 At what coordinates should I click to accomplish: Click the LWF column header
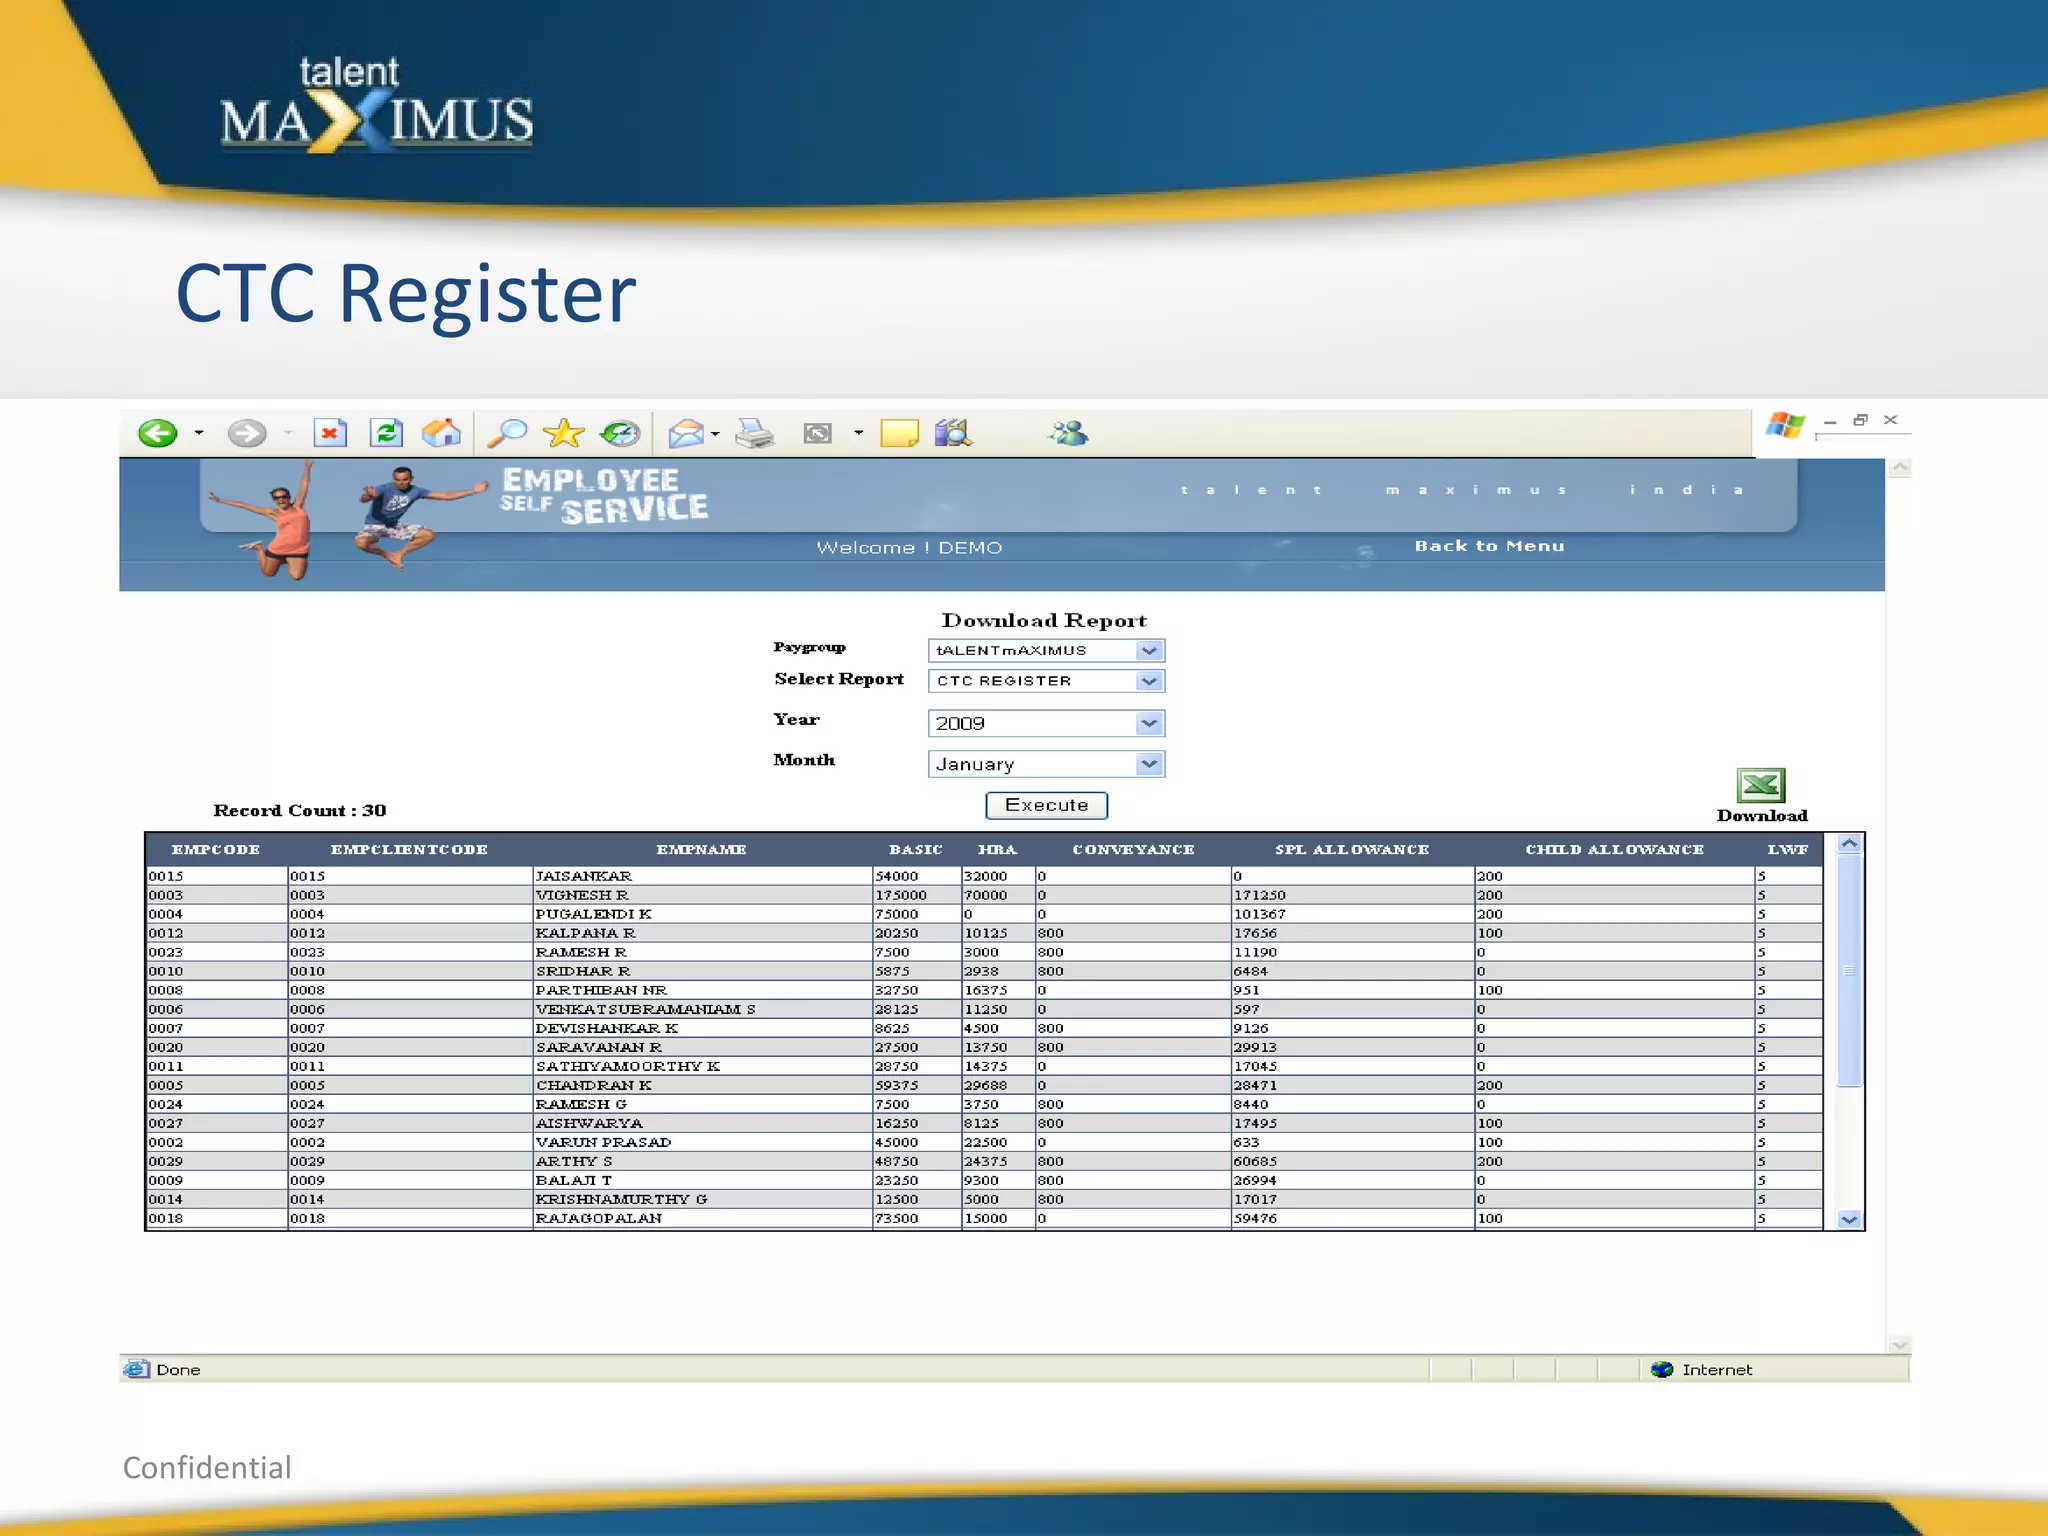coord(1788,850)
